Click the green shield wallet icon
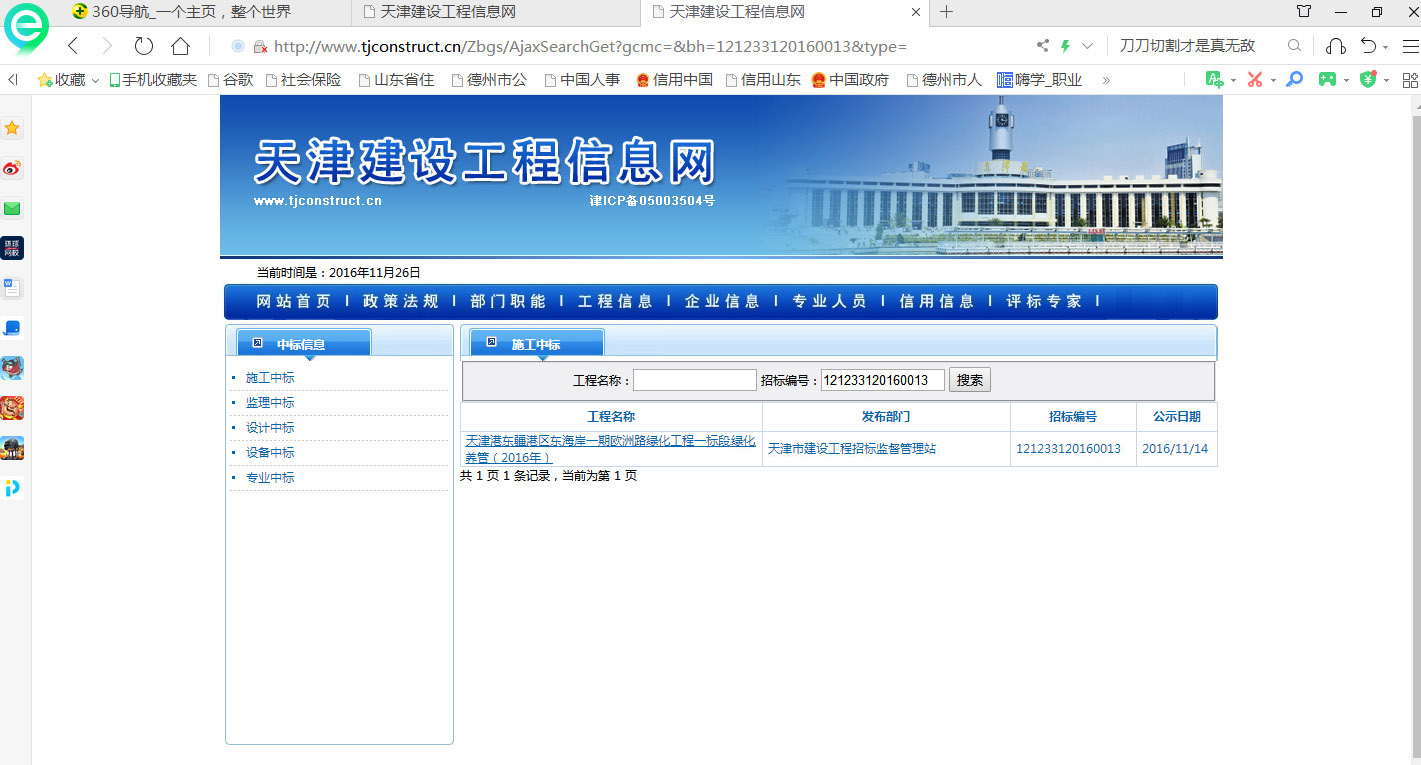Image resolution: width=1421 pixels, height=765 pixels. coord(1368,79)
